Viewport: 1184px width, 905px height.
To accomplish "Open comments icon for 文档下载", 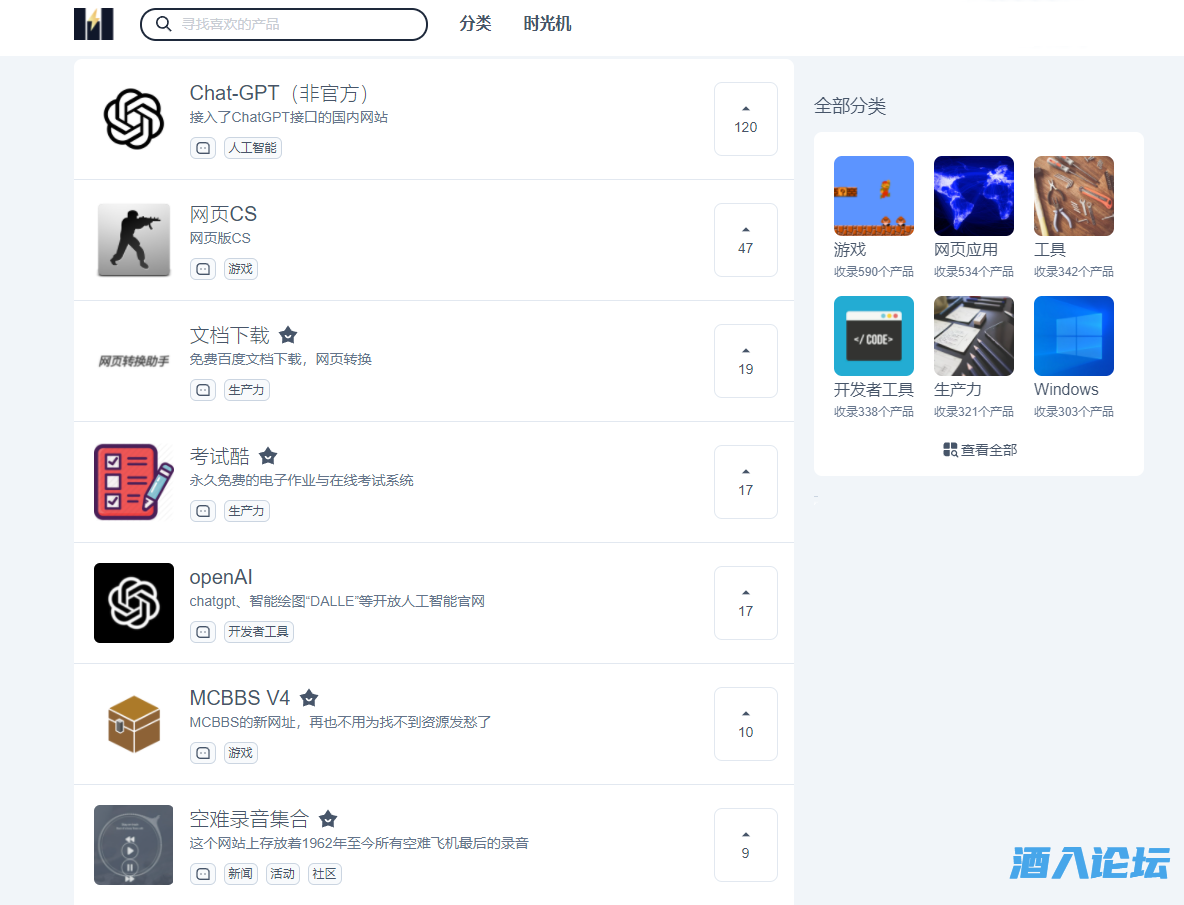I will tap(203, 390).
